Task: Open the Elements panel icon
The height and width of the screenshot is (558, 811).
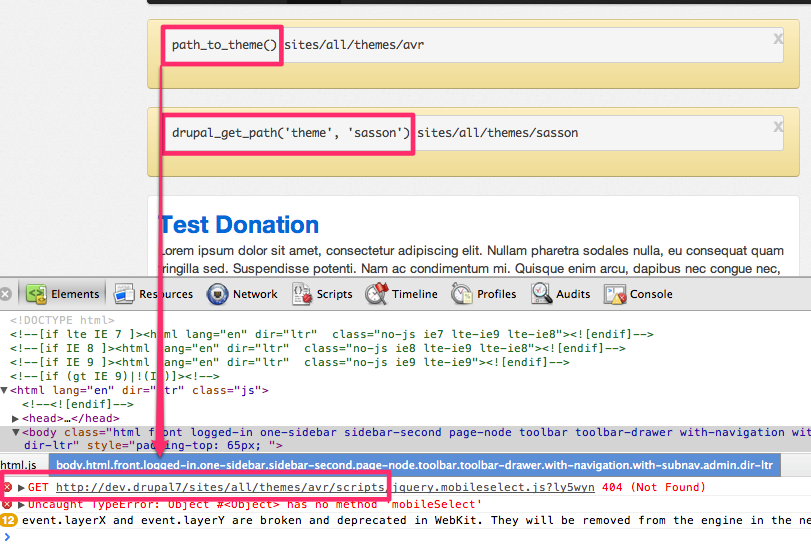Action: [x=36, y=294]
